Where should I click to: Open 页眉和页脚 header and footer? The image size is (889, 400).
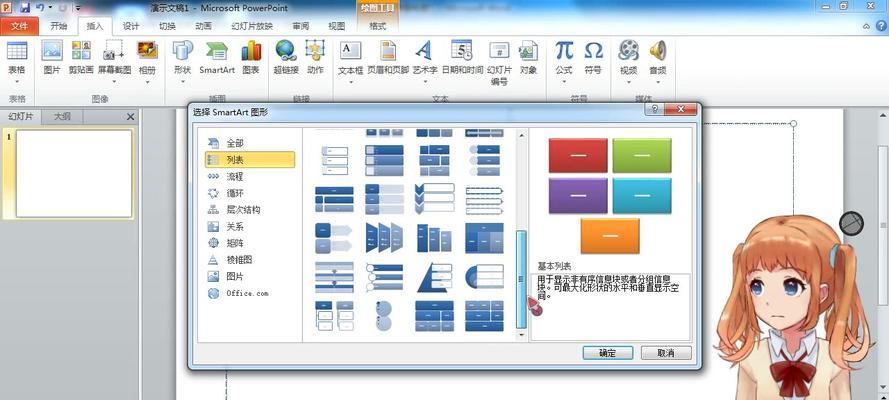tap(388, 51)
